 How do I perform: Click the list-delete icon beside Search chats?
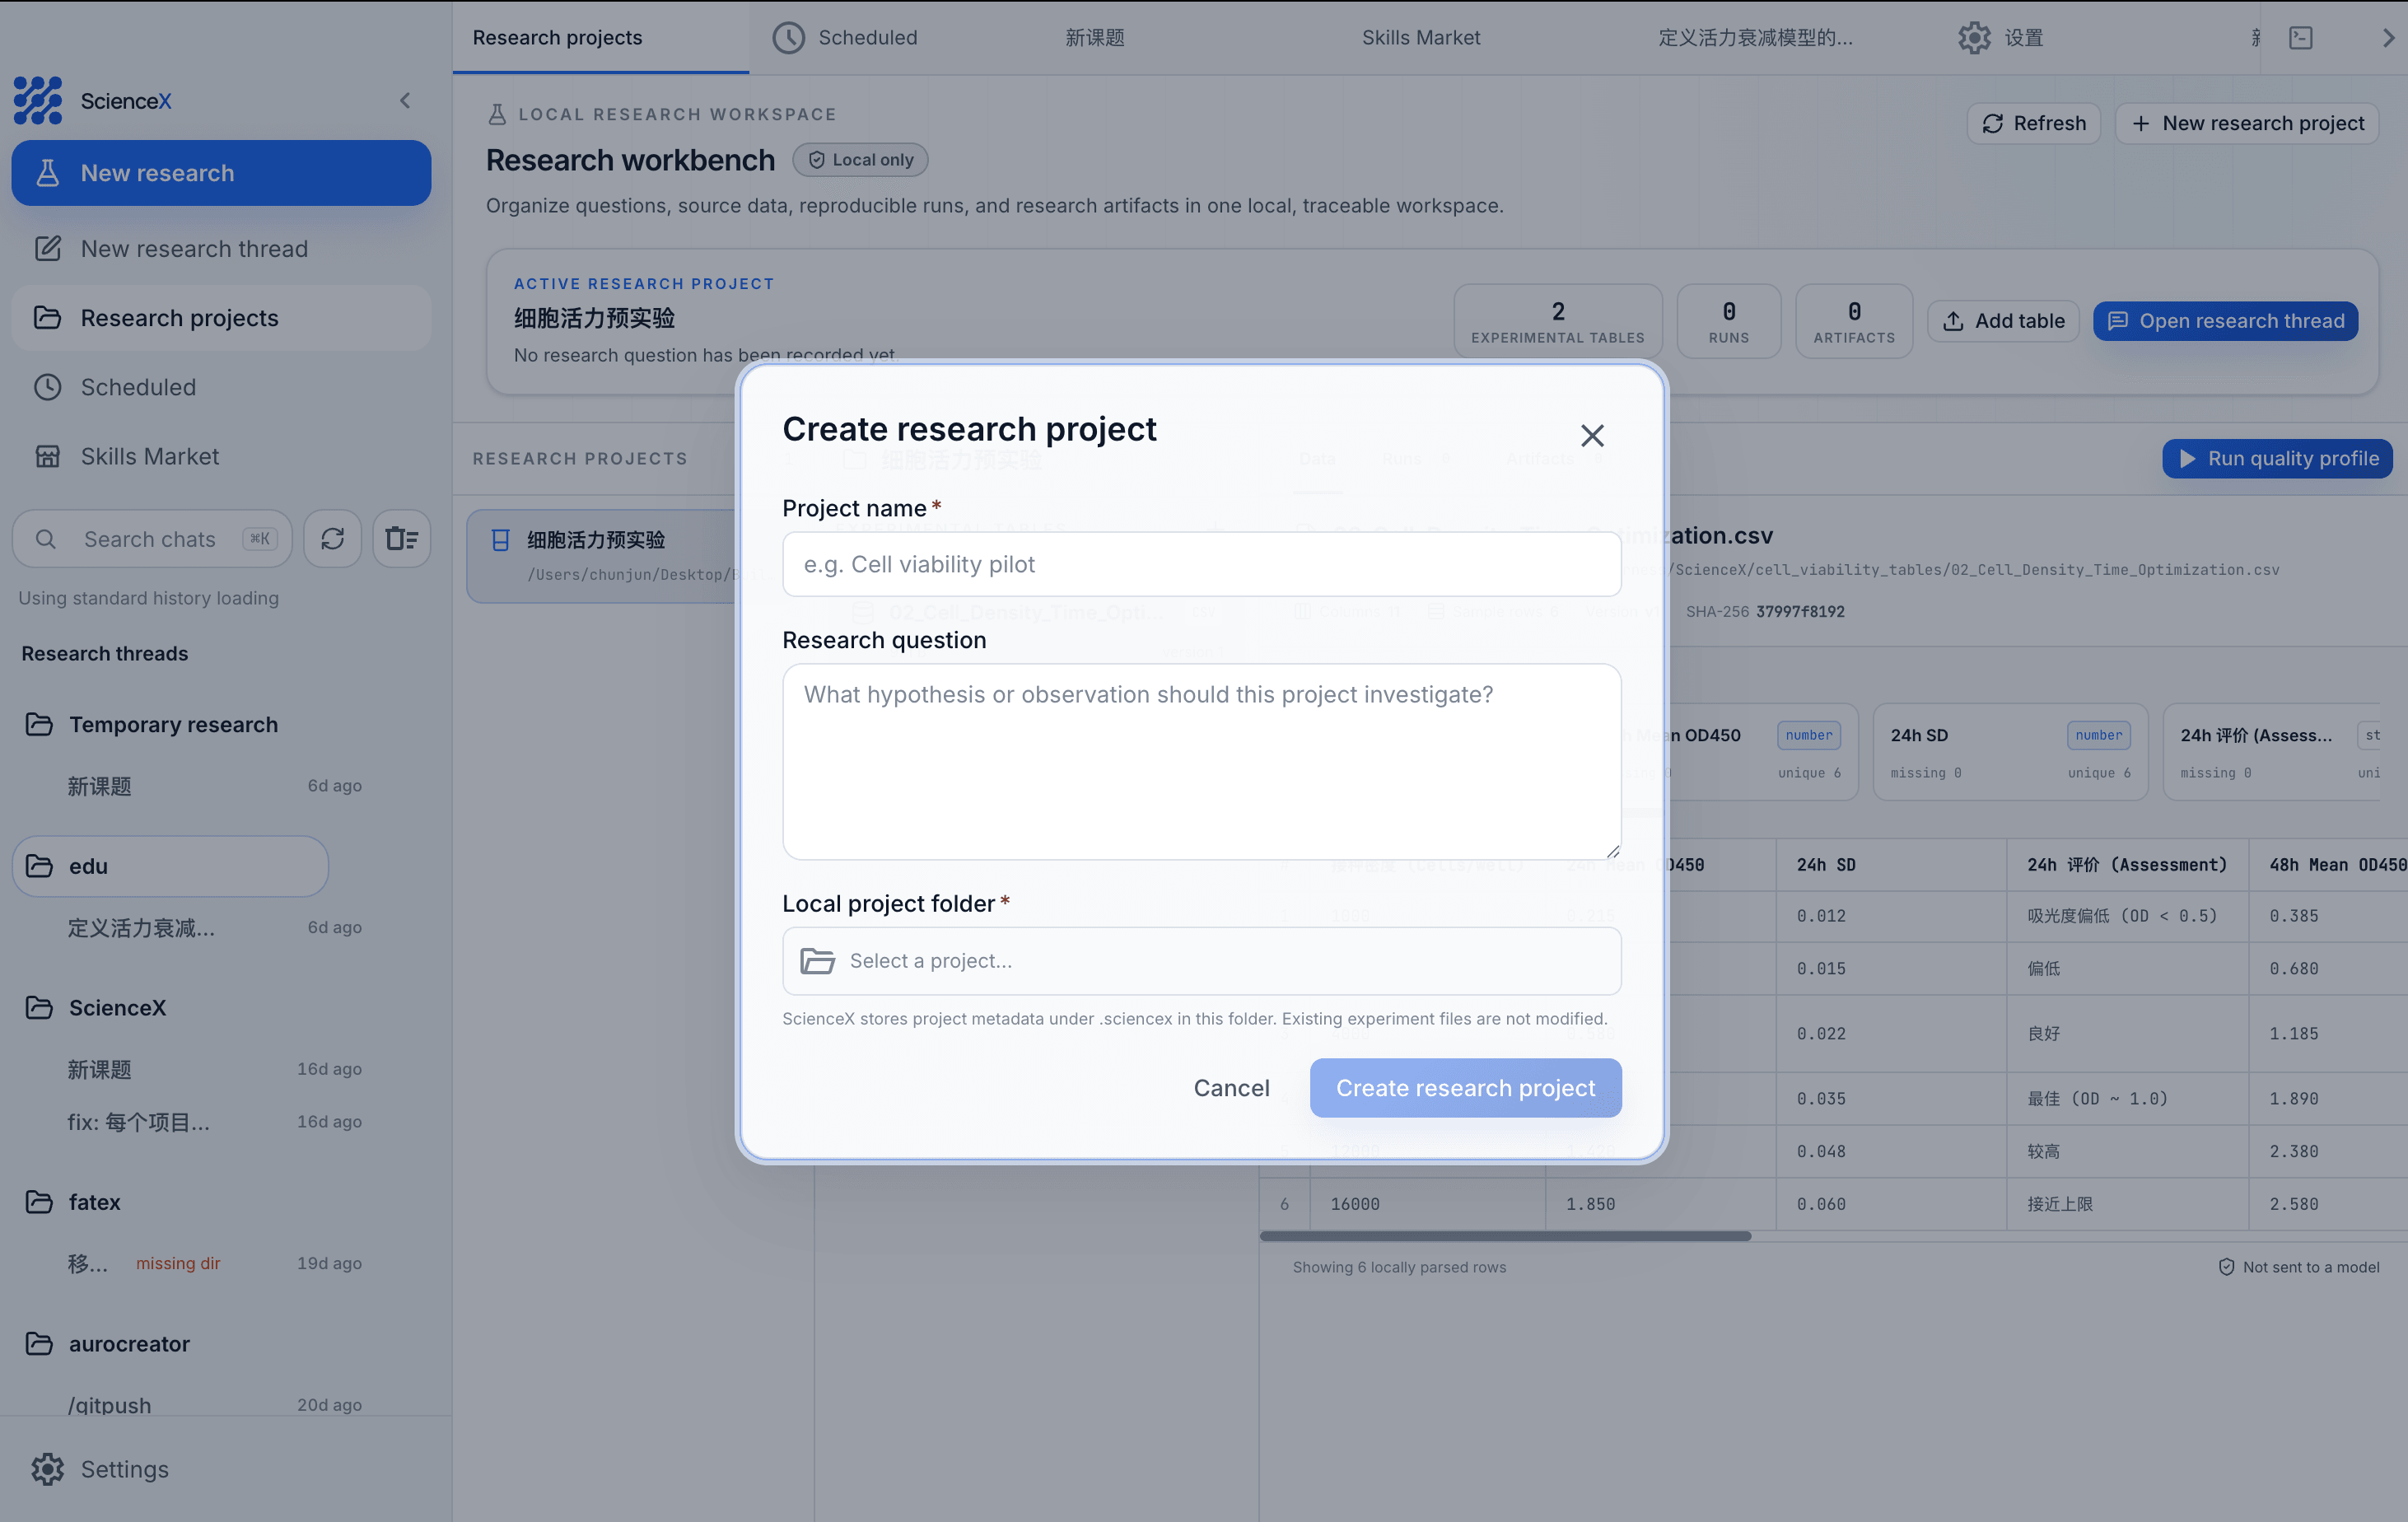click(402, 539)
